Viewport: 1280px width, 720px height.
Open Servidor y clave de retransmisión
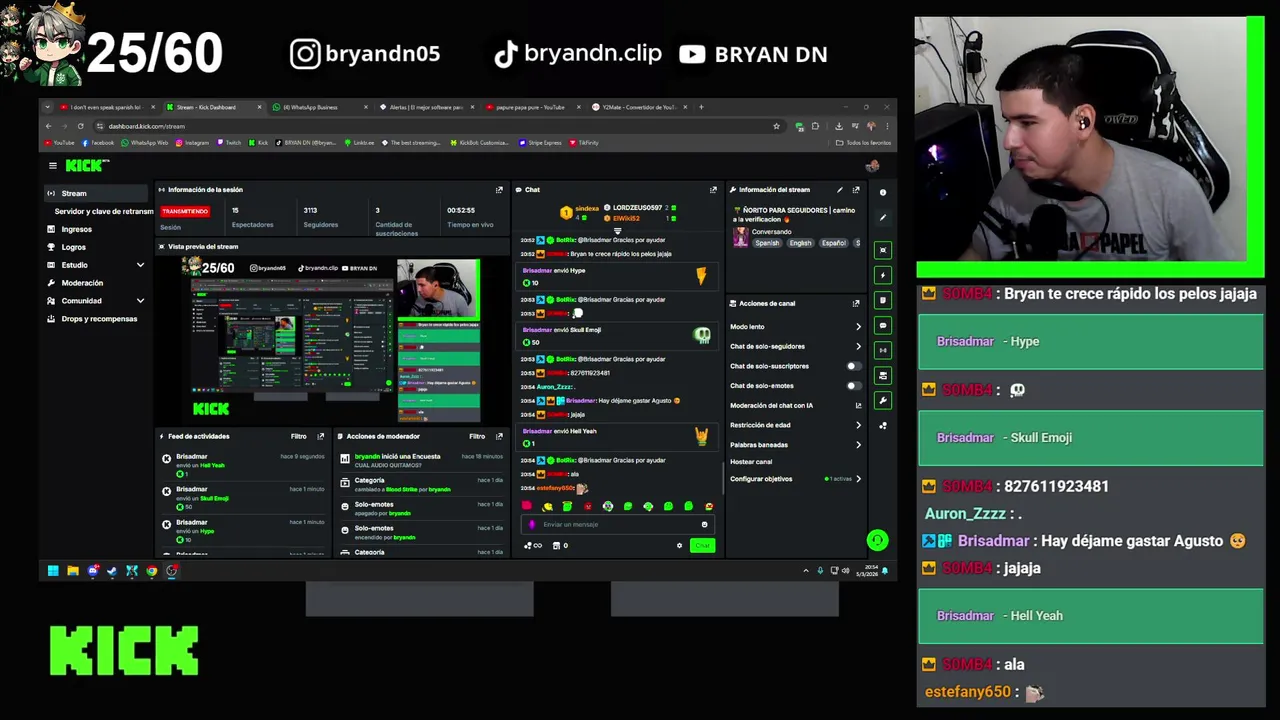pyautogui.click(x=103, y=211)
